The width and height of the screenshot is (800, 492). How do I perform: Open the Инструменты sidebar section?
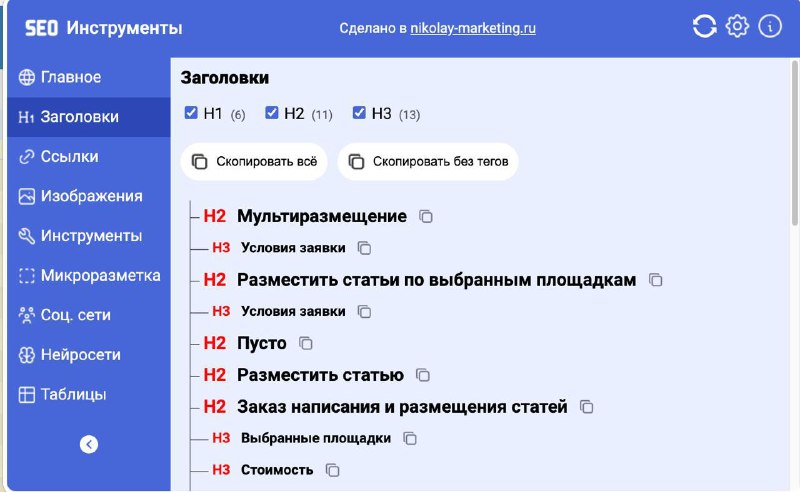coord(89,236)
